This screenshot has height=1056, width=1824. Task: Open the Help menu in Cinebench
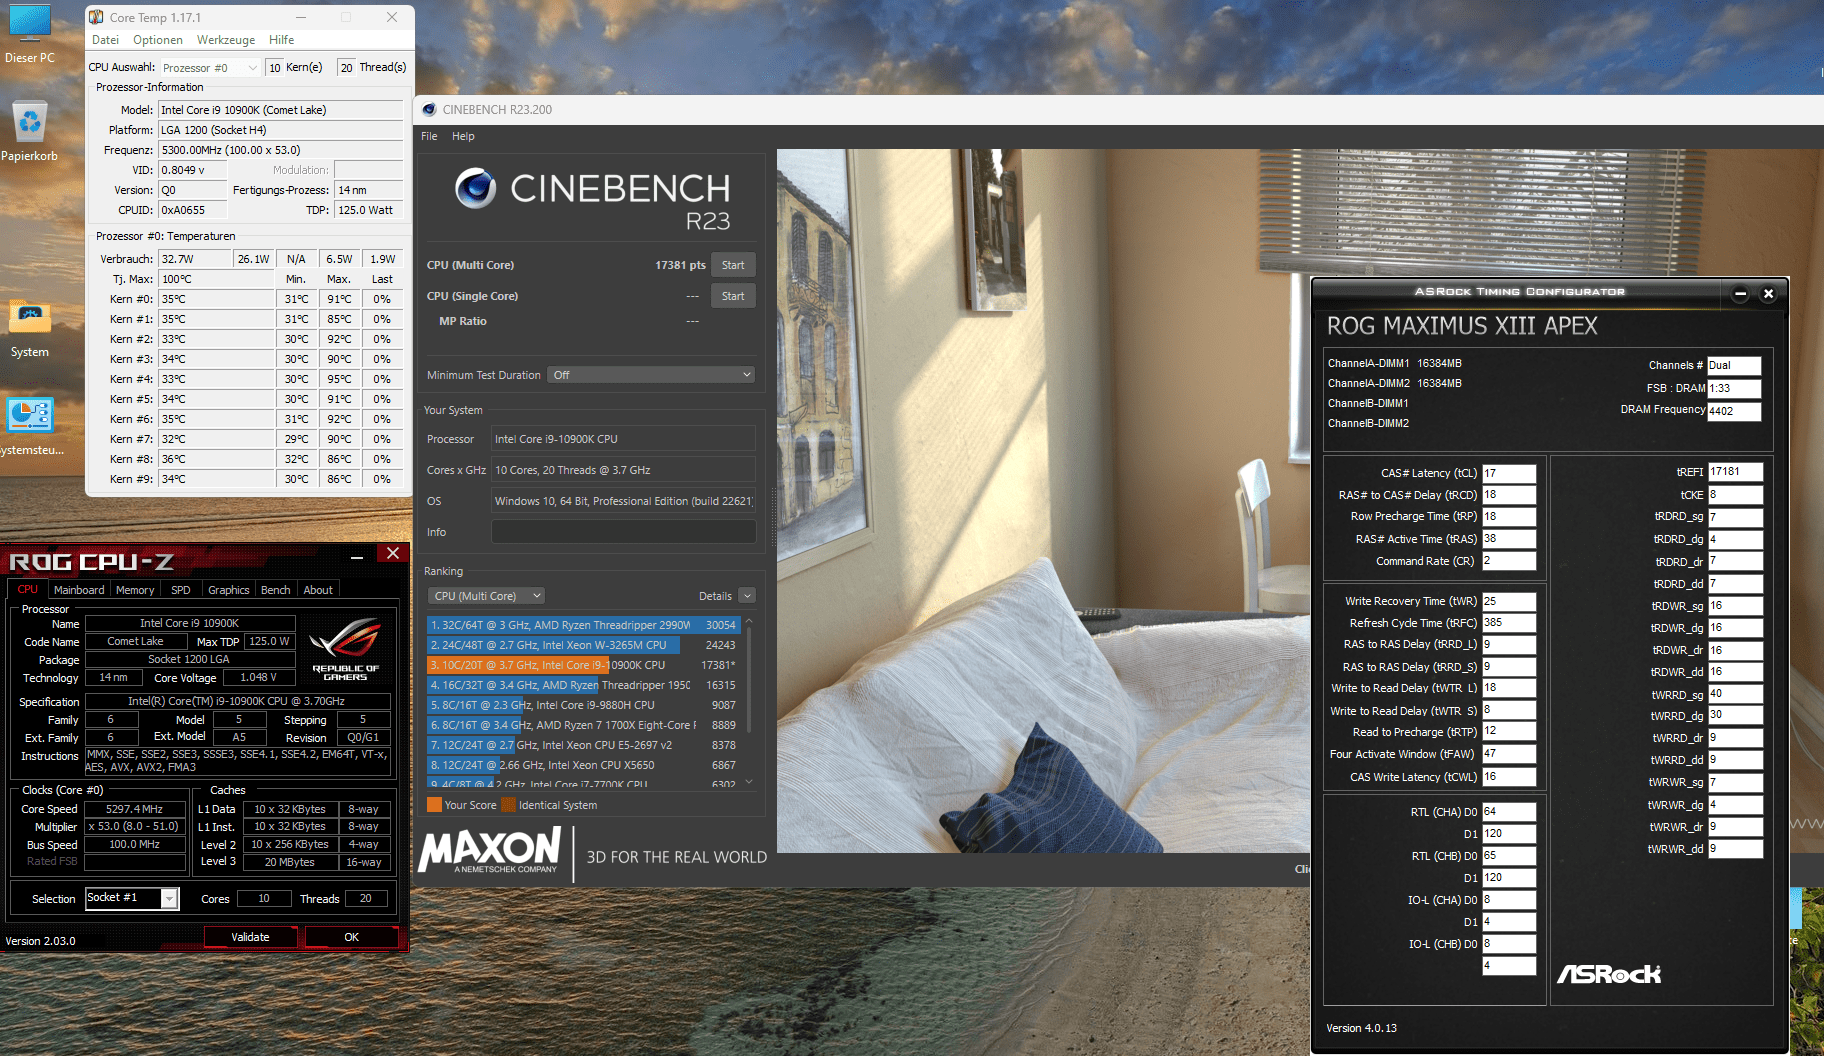(463, 136)
